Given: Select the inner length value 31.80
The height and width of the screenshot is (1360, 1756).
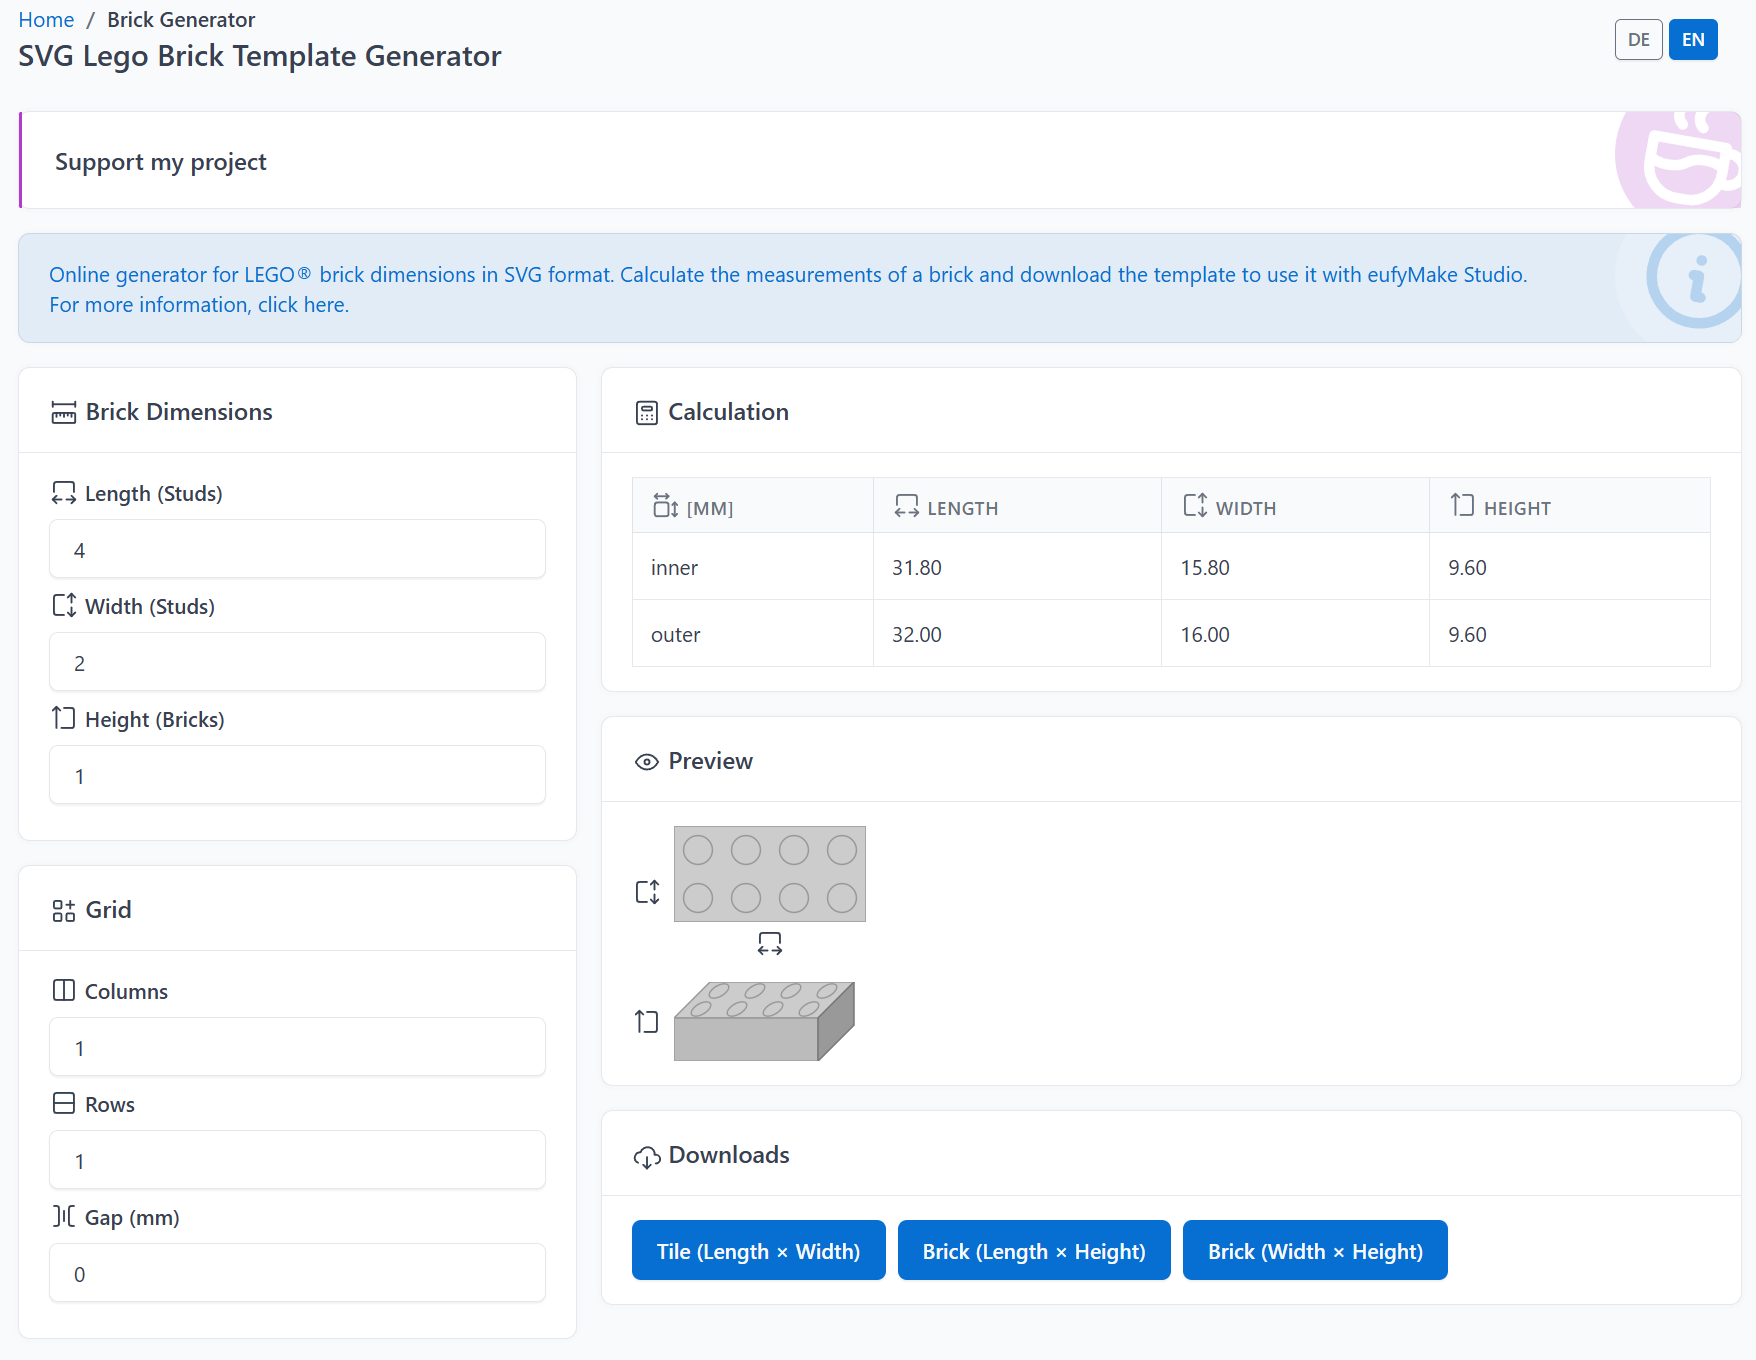Looking at the screenshot, I should 917,568.
